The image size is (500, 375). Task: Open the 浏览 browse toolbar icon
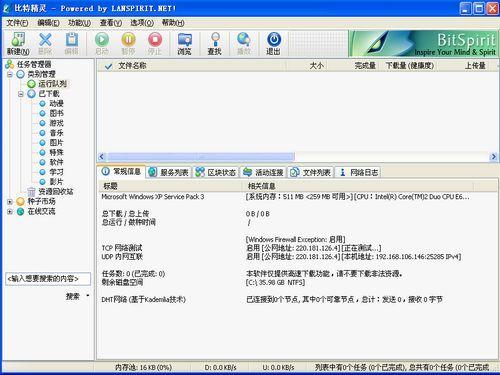[184, 43]
